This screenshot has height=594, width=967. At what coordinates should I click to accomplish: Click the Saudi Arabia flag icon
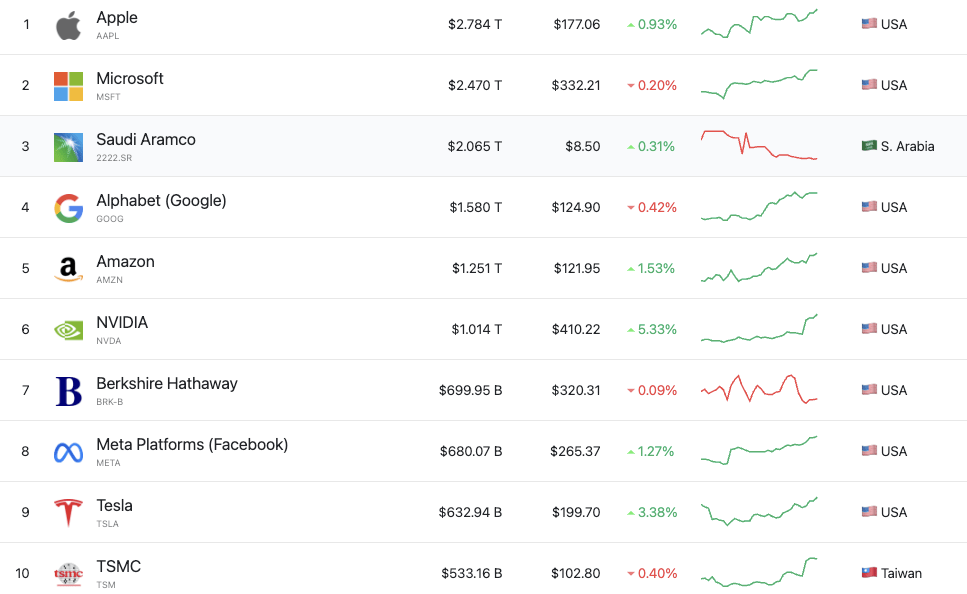869,146
